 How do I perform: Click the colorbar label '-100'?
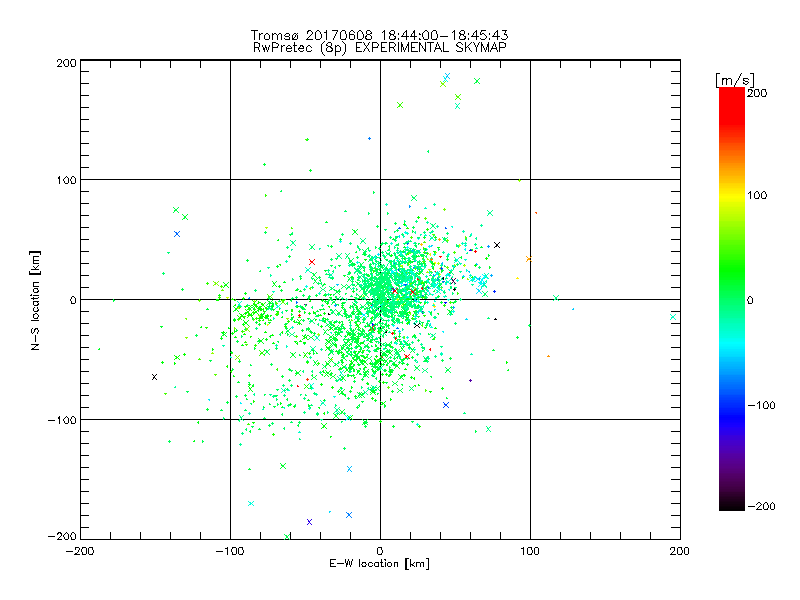[761, 405]
